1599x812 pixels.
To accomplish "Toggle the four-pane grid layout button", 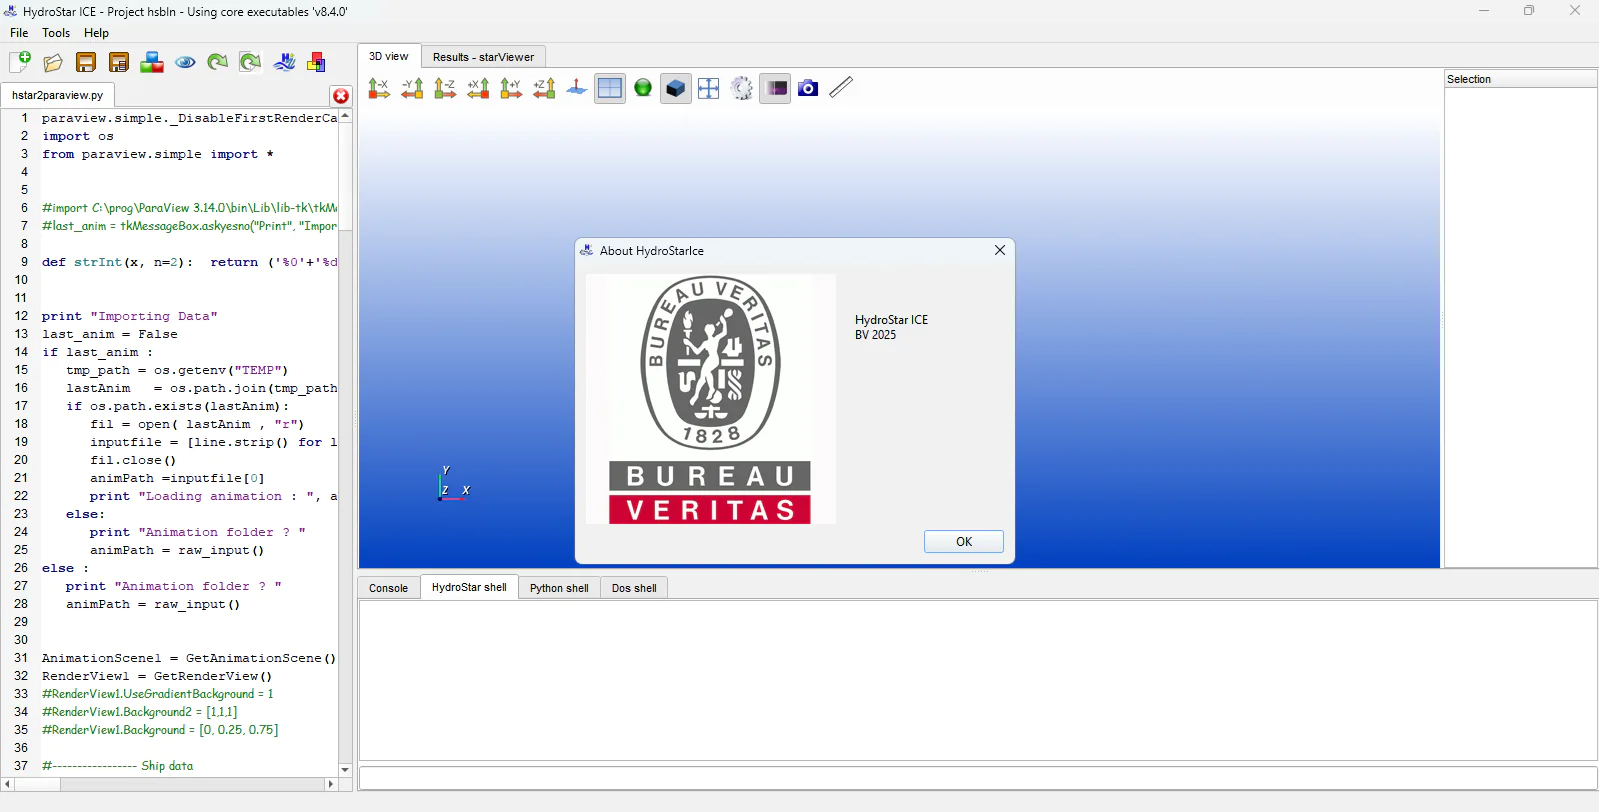I will pyautogui.click(x=610, y=88).
